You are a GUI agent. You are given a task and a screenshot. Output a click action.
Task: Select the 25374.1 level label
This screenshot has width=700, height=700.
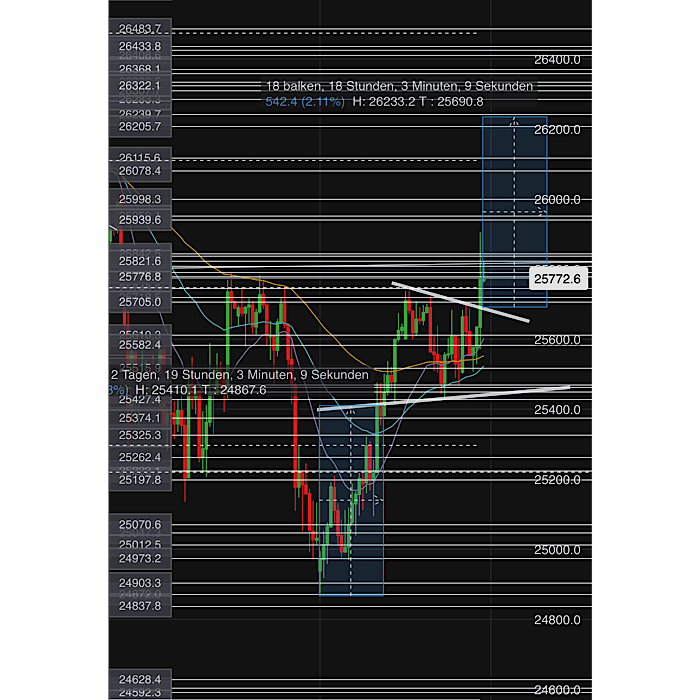[140, 418]
